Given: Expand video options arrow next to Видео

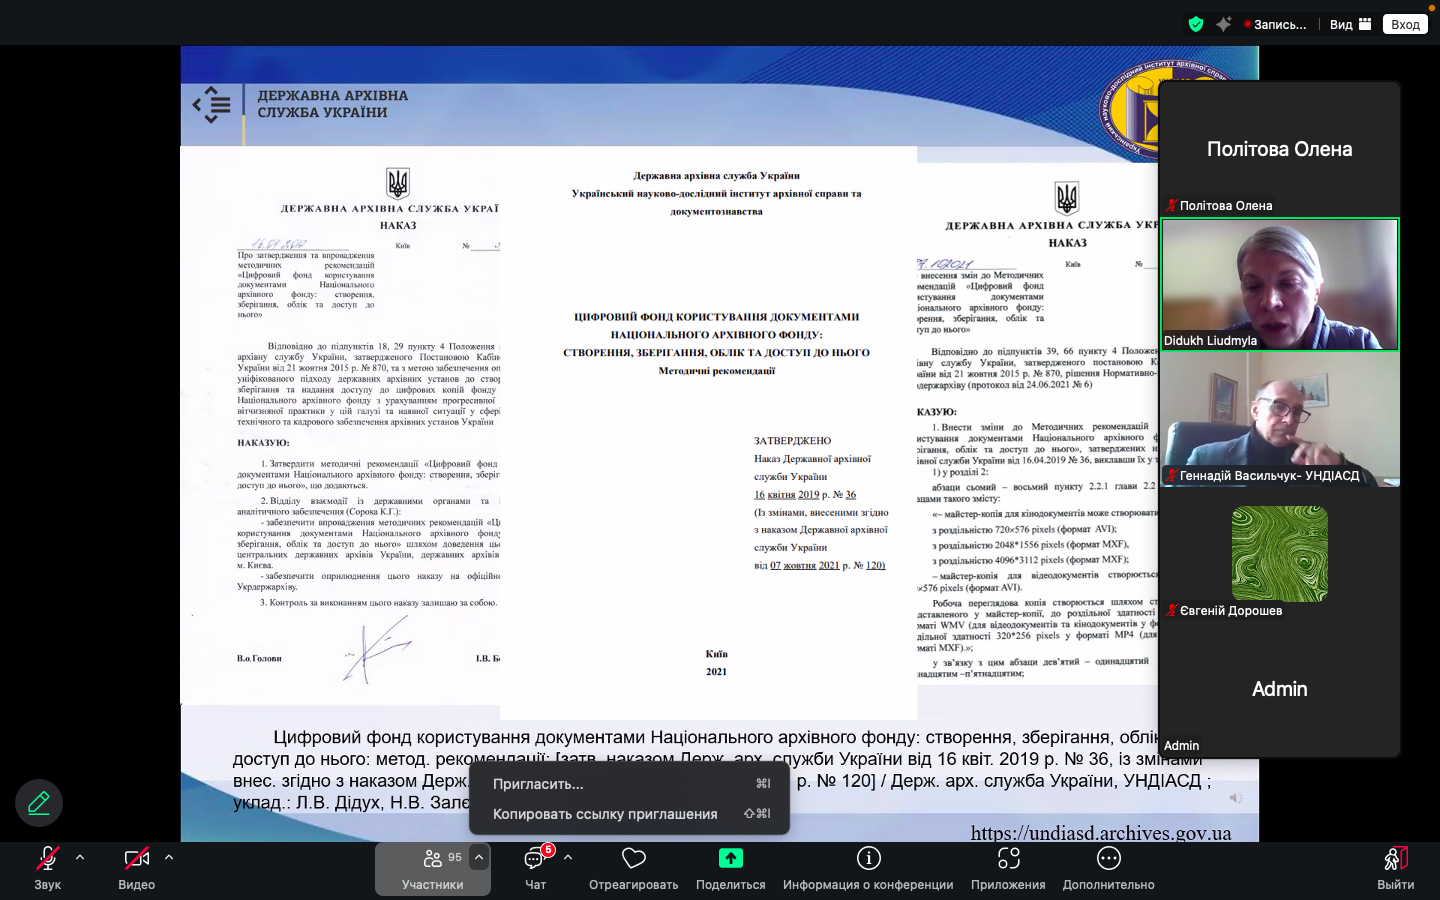Looking at the screenshot, I should (169, 857).
